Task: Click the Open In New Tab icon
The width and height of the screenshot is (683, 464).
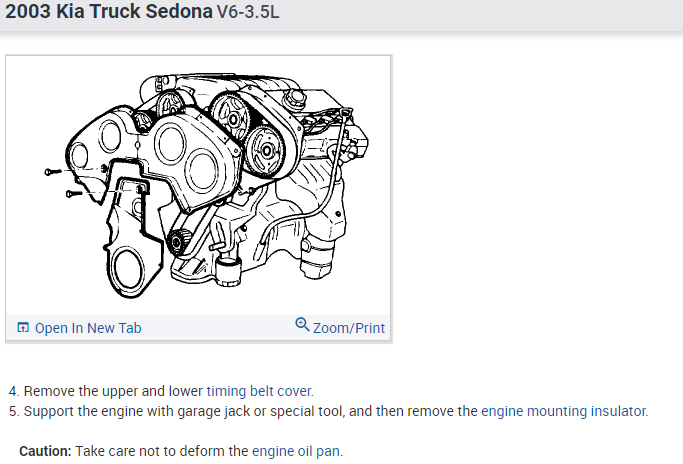Action: click(23, 328)
